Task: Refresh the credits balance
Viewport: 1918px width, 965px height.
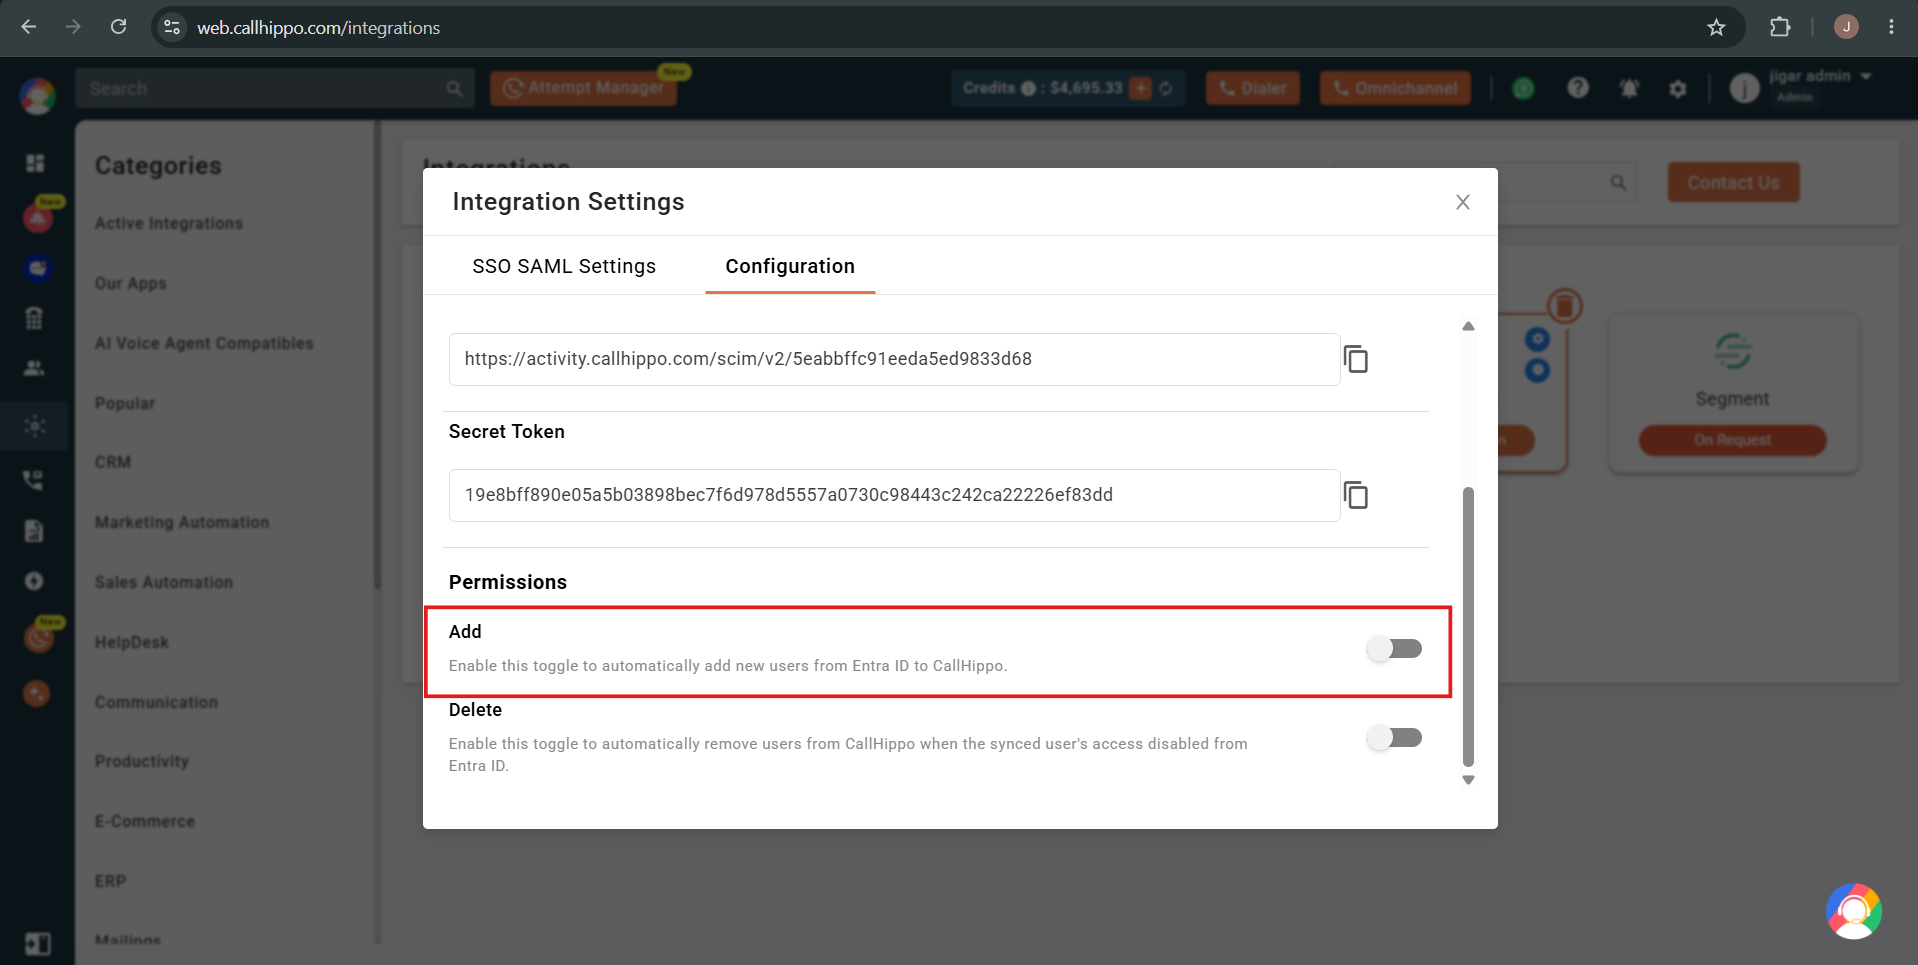Action: coord(1166,88)
